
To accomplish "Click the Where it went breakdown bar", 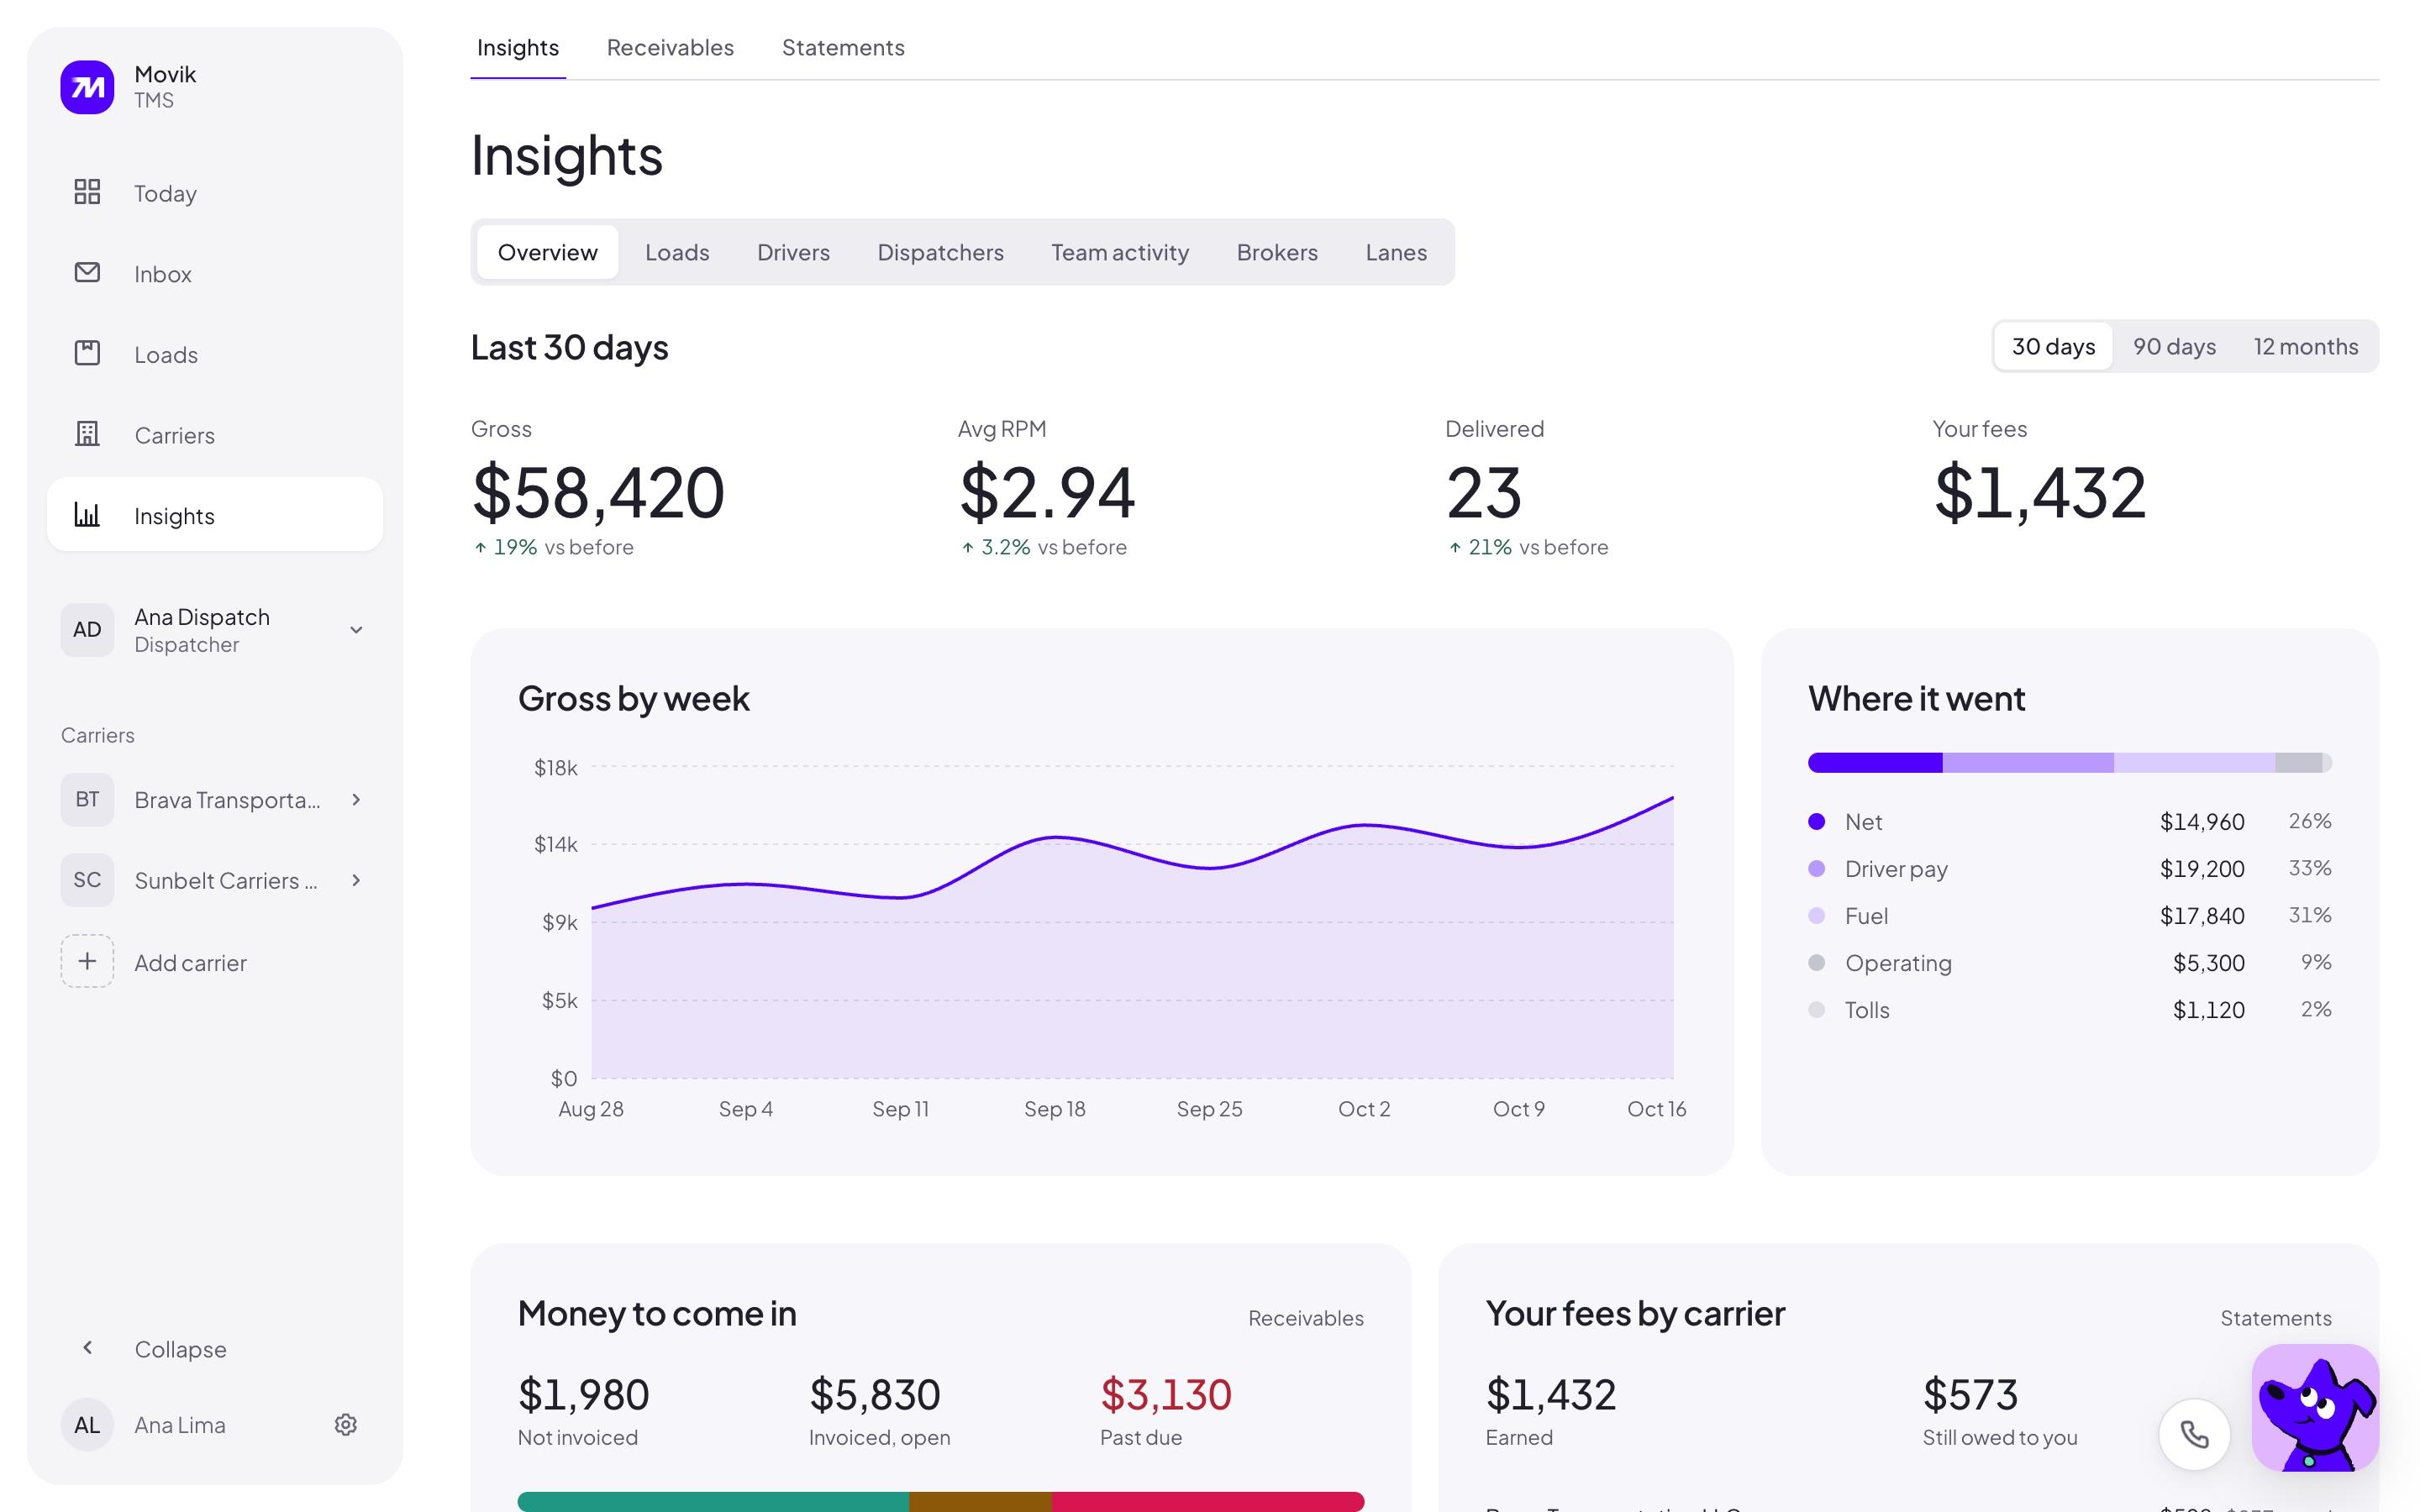I will (x=2070, y=762).
